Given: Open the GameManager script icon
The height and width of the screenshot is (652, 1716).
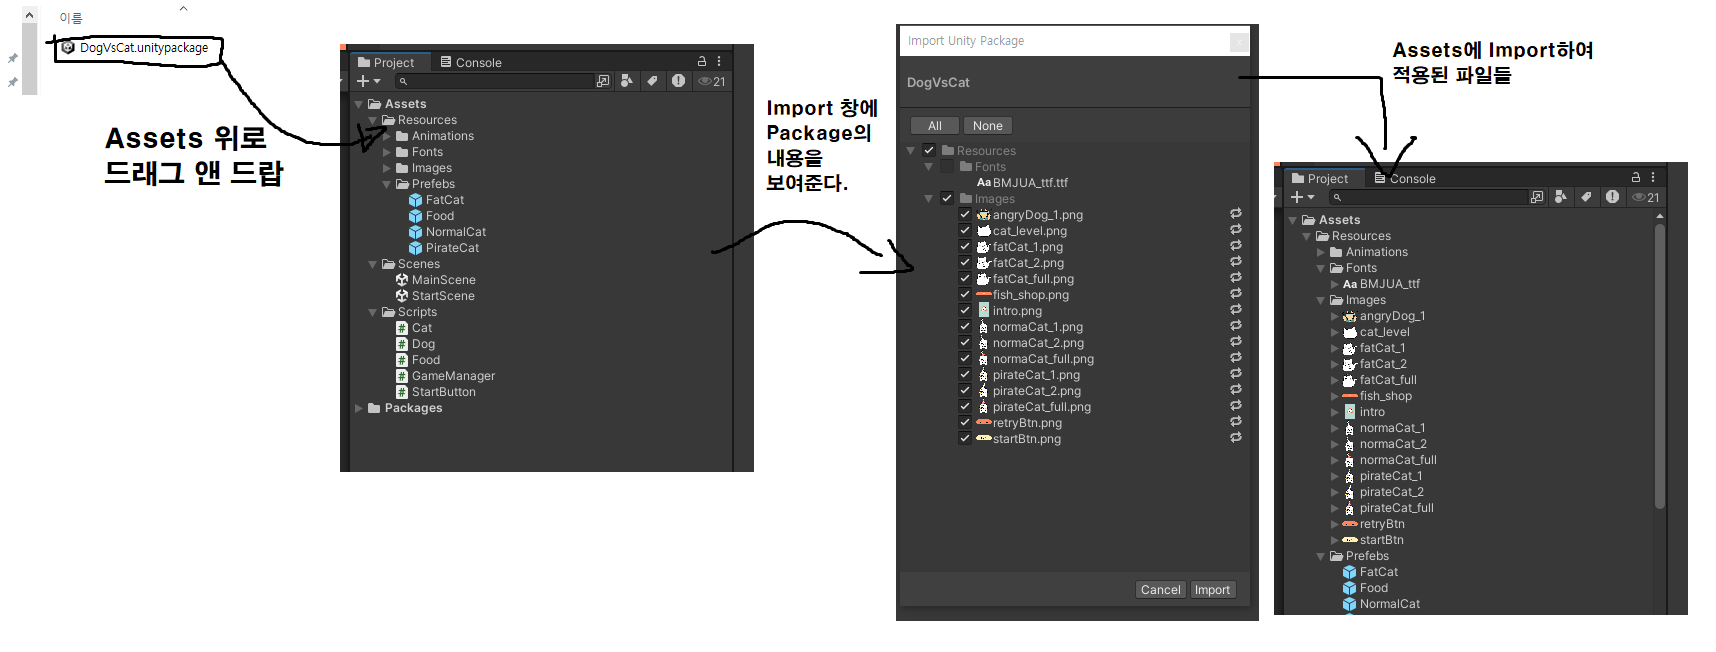Looking at the screenshot, I should coord(402,376).
